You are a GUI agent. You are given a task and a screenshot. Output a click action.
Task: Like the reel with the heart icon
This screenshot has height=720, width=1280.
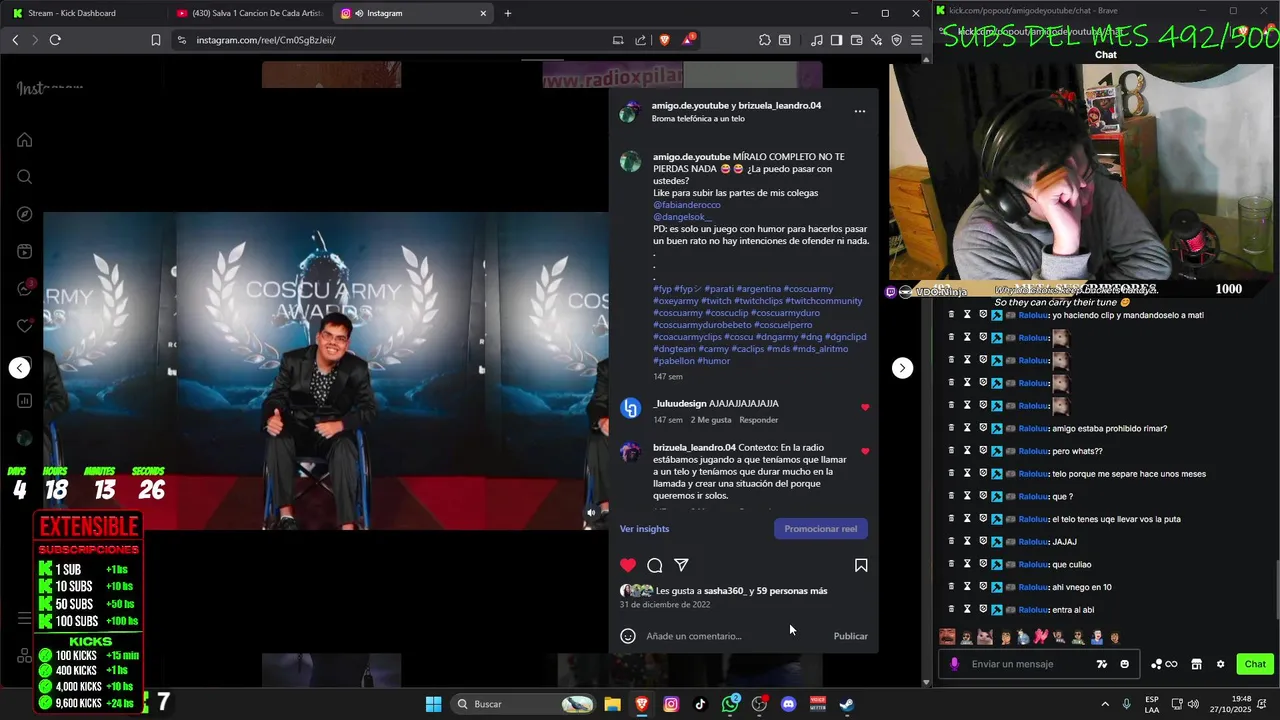point(628,565)
